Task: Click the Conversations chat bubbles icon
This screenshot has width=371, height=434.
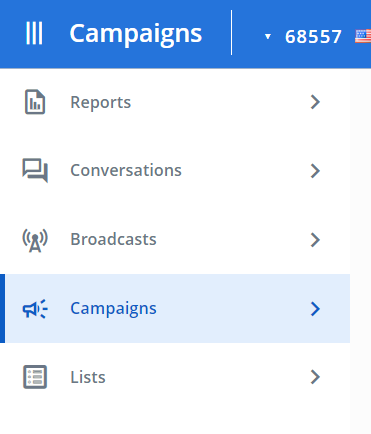Action: [x=35, y=170]
